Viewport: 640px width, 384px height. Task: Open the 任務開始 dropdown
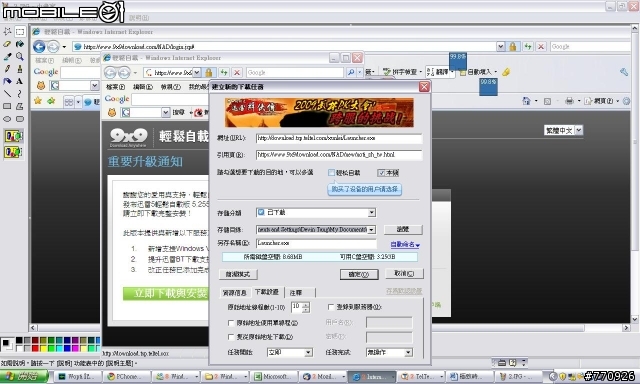click(309, 352)
